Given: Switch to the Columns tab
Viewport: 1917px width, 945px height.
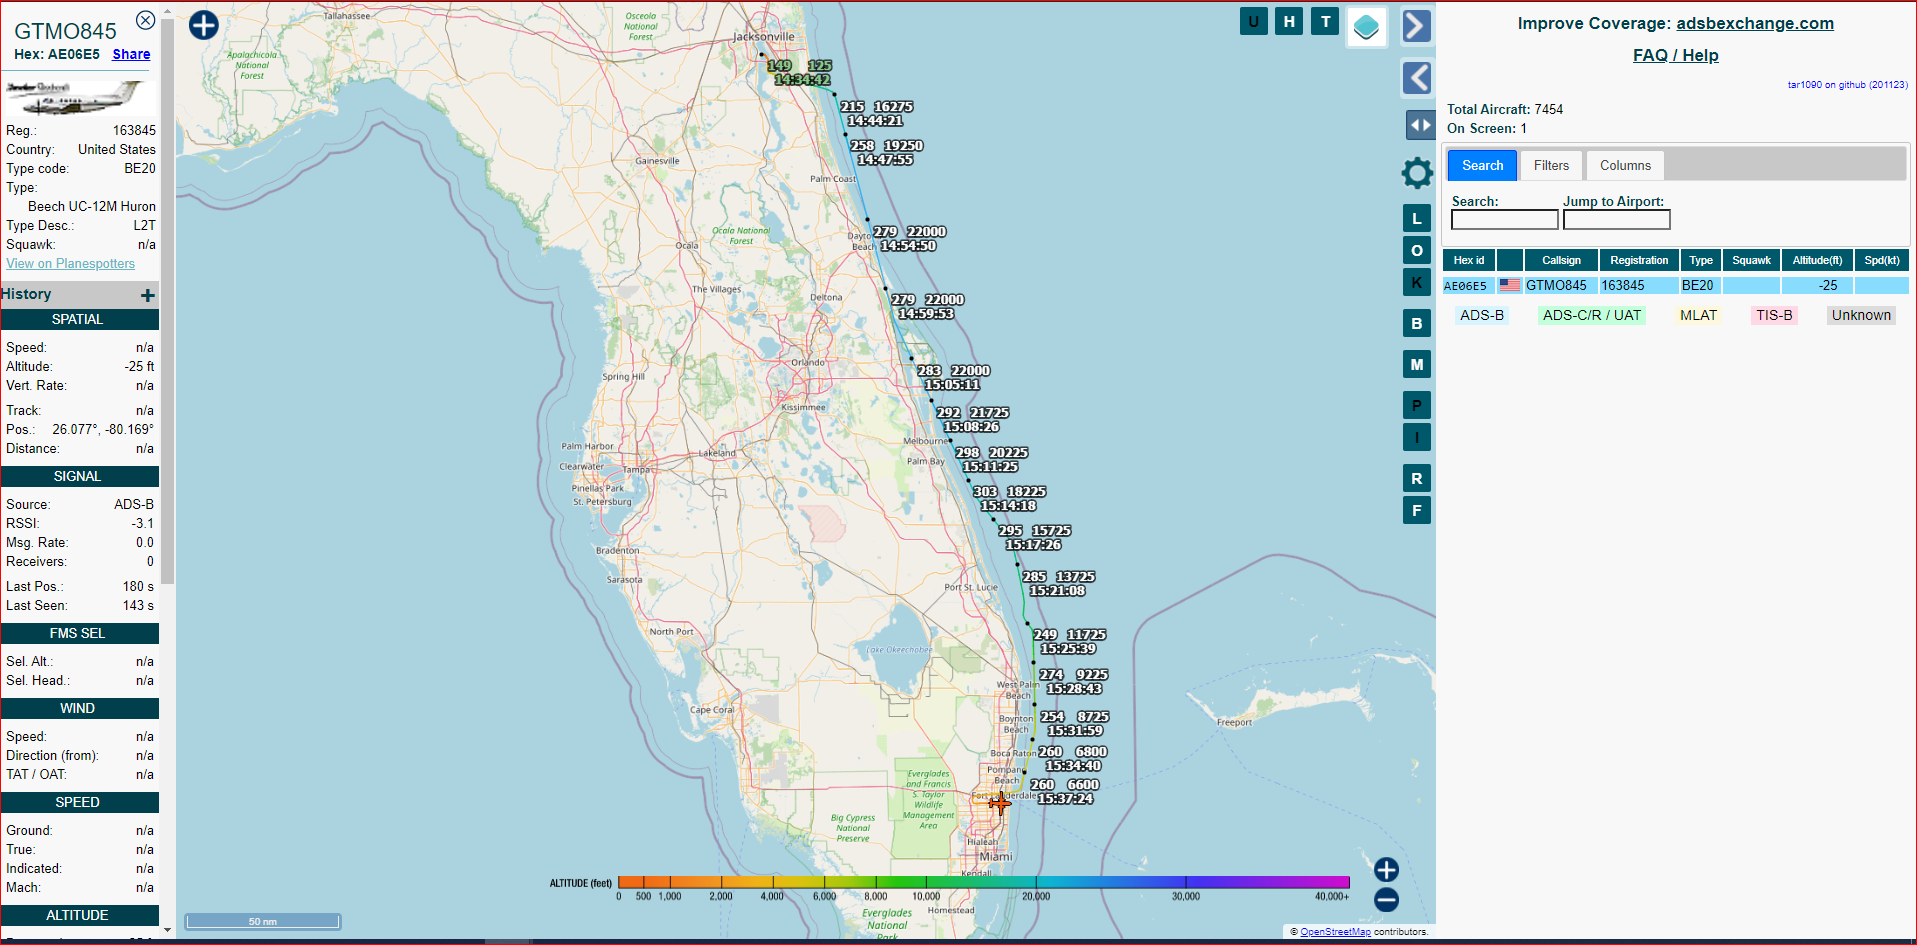Looking at the screenshot, I should tap(1625, 165).
